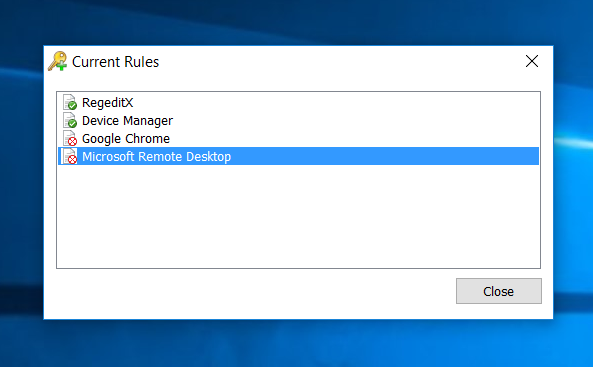Click the Close button
The height and width of the screenshot is (367, 593).
pos(498,291)
